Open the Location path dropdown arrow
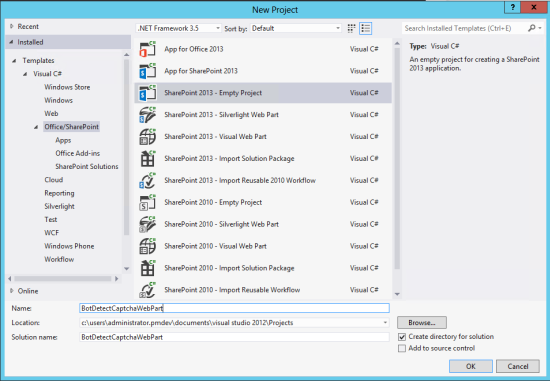 [x=385, y=323]
